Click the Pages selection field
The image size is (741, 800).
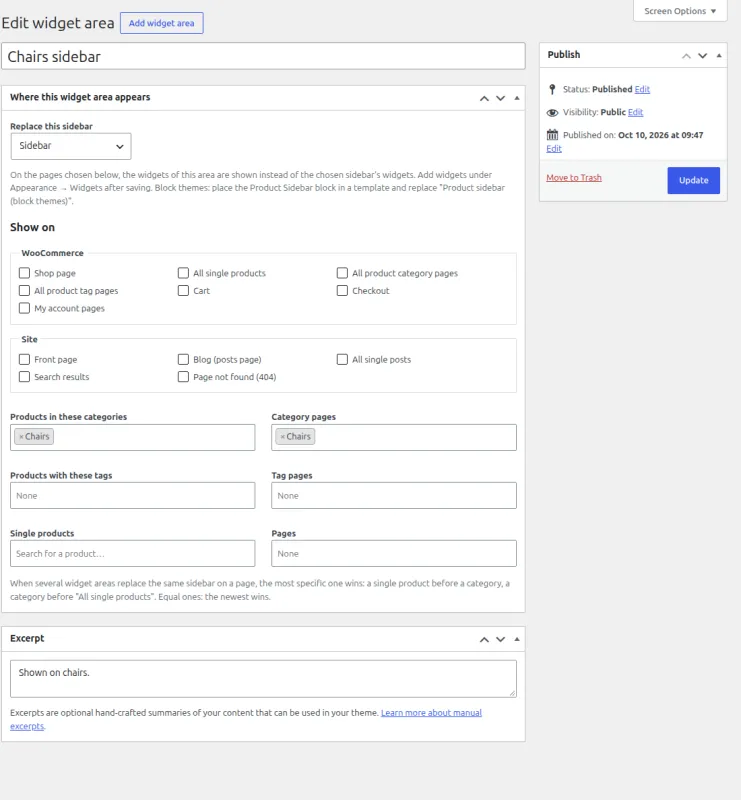pos(394,554)
